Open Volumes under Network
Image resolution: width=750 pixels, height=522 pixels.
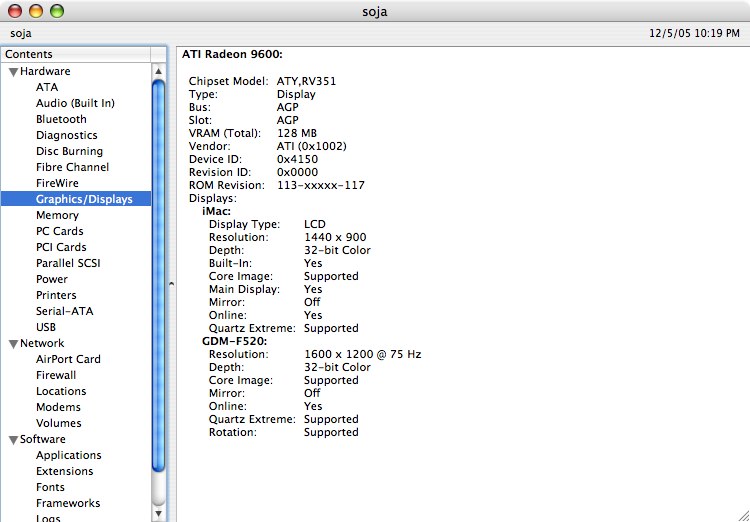tap(58, 423)
